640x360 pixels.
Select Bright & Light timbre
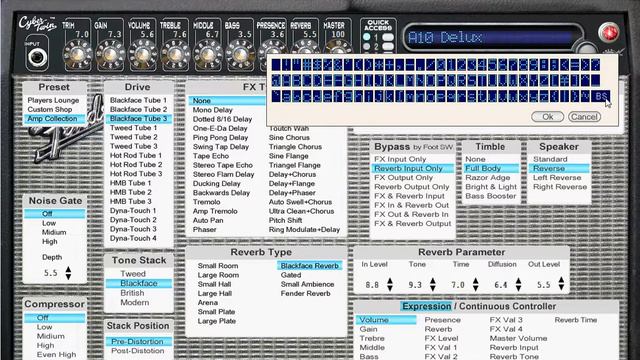491,187
